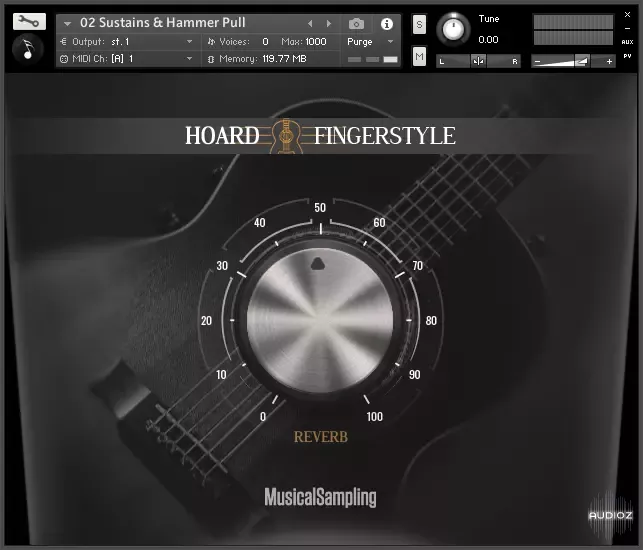This screenshot has height=550, width=643.
Task: Click the output level meter
Action: 573,30
